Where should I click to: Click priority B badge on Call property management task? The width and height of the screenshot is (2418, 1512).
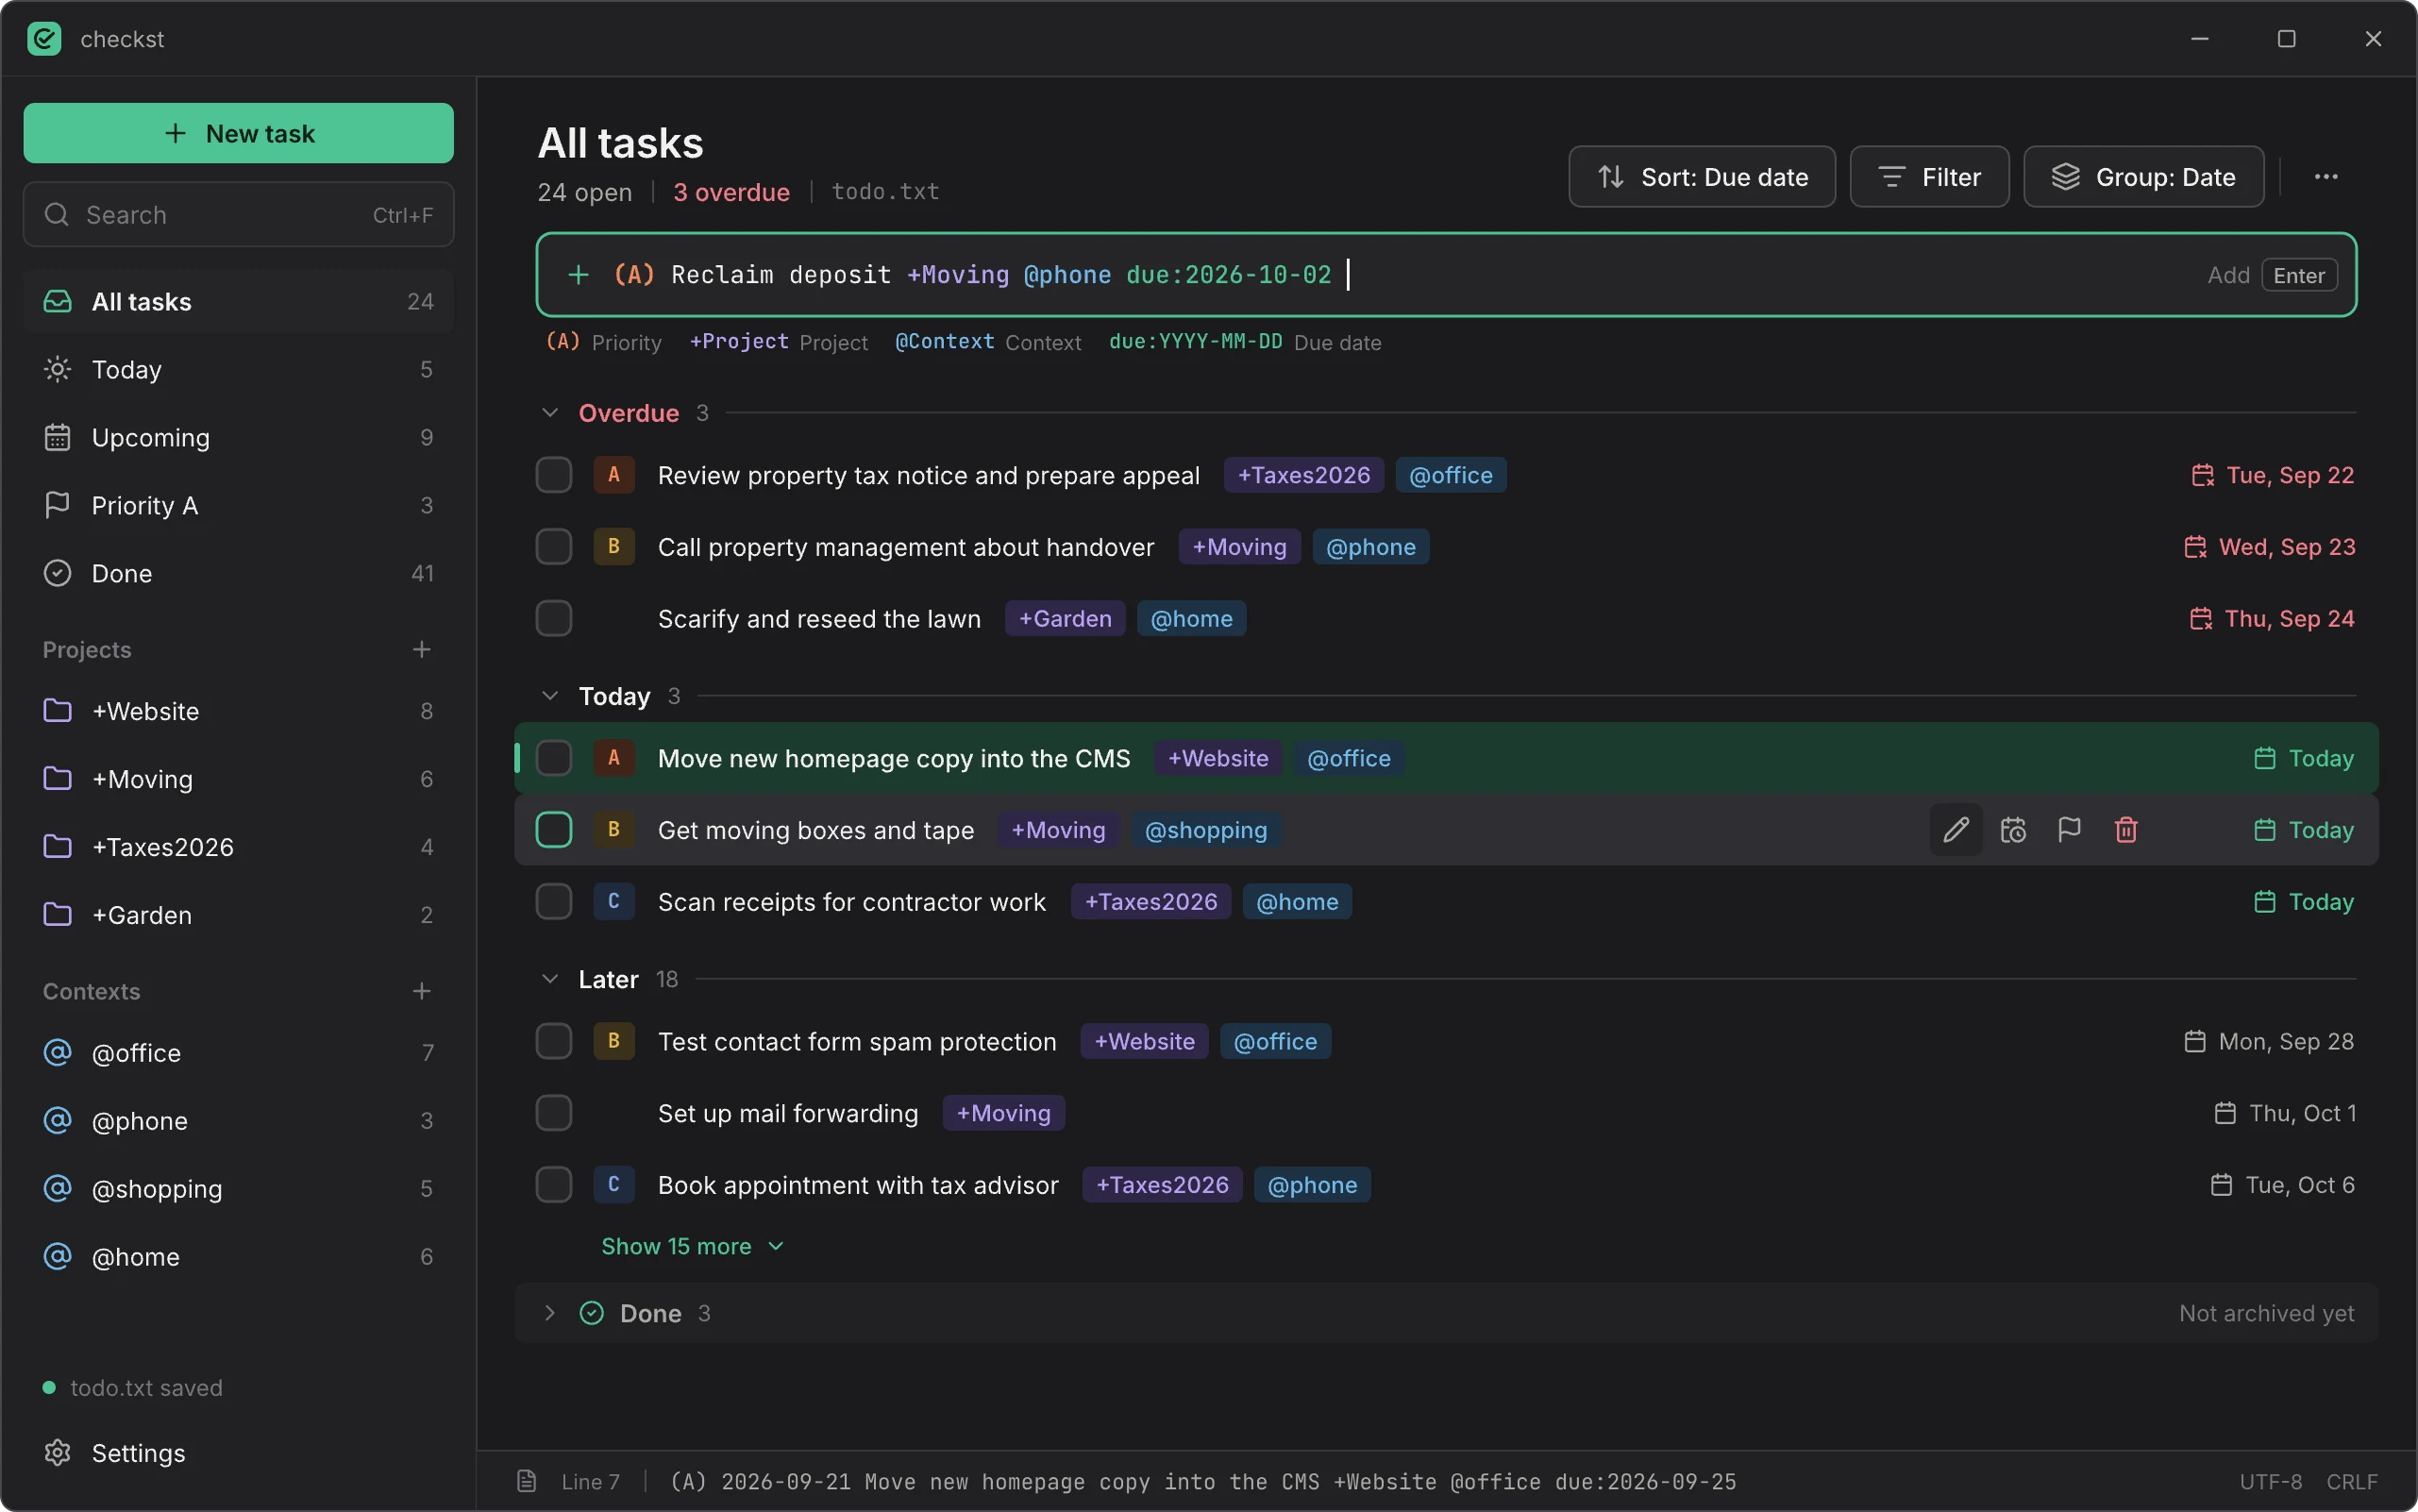coord(614,547)
